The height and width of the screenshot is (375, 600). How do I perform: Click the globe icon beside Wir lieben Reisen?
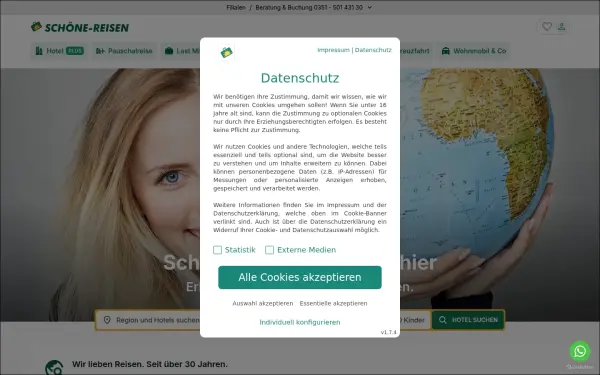pyautogui.click(x=54, y=367)
